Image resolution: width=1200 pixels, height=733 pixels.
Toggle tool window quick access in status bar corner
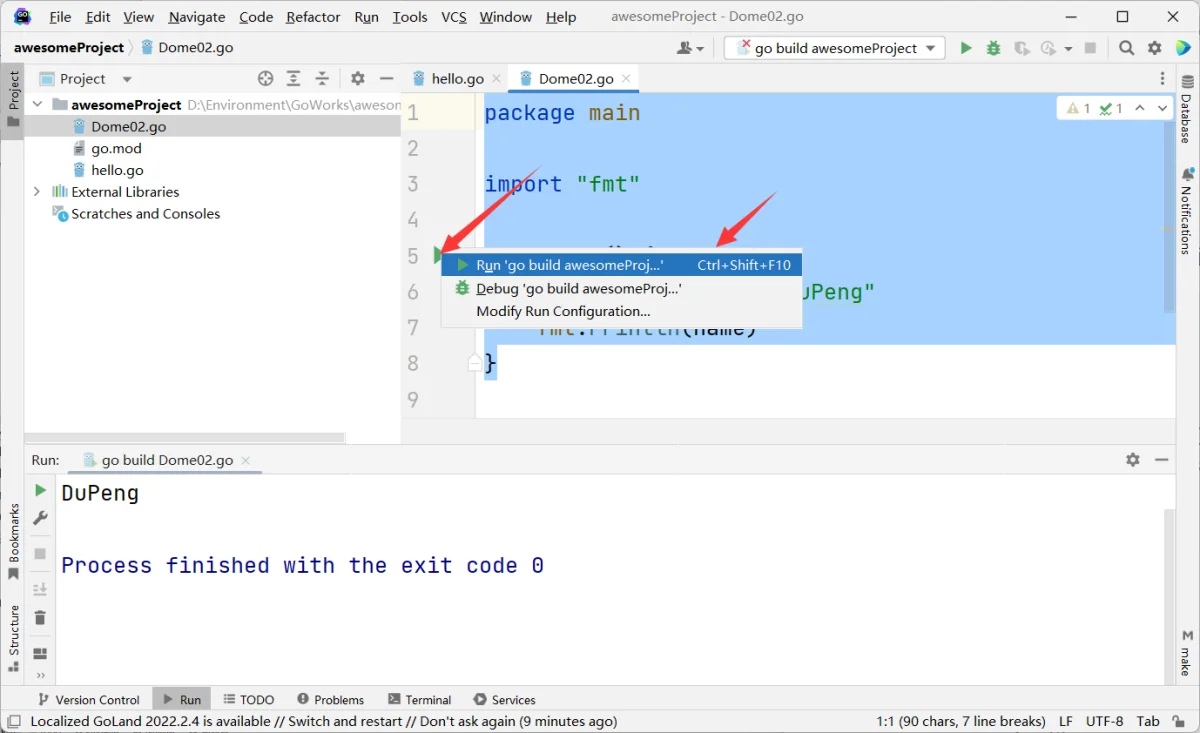pos(13,721)
